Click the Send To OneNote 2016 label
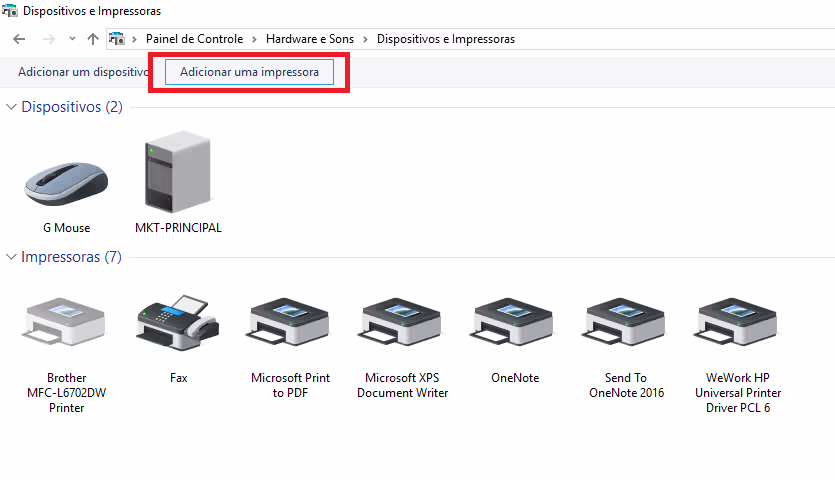 [626, 385]
